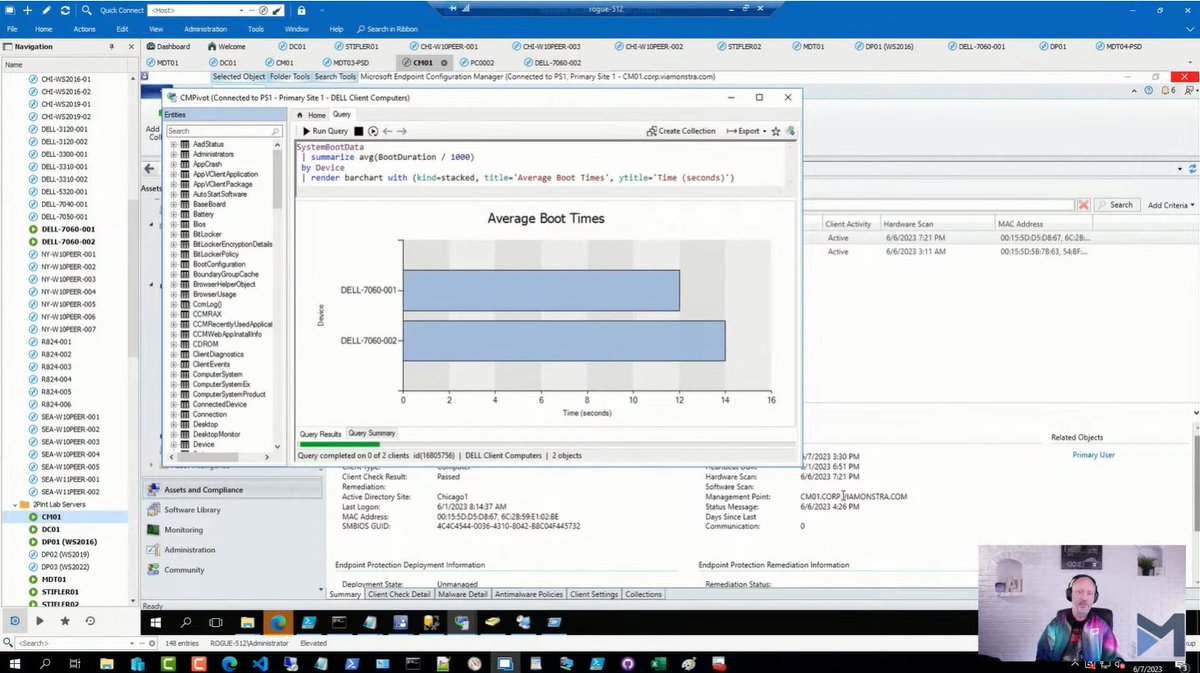Switch to the Query Results tab
This screenshot has width=1200, height=673.
point(320,434)
